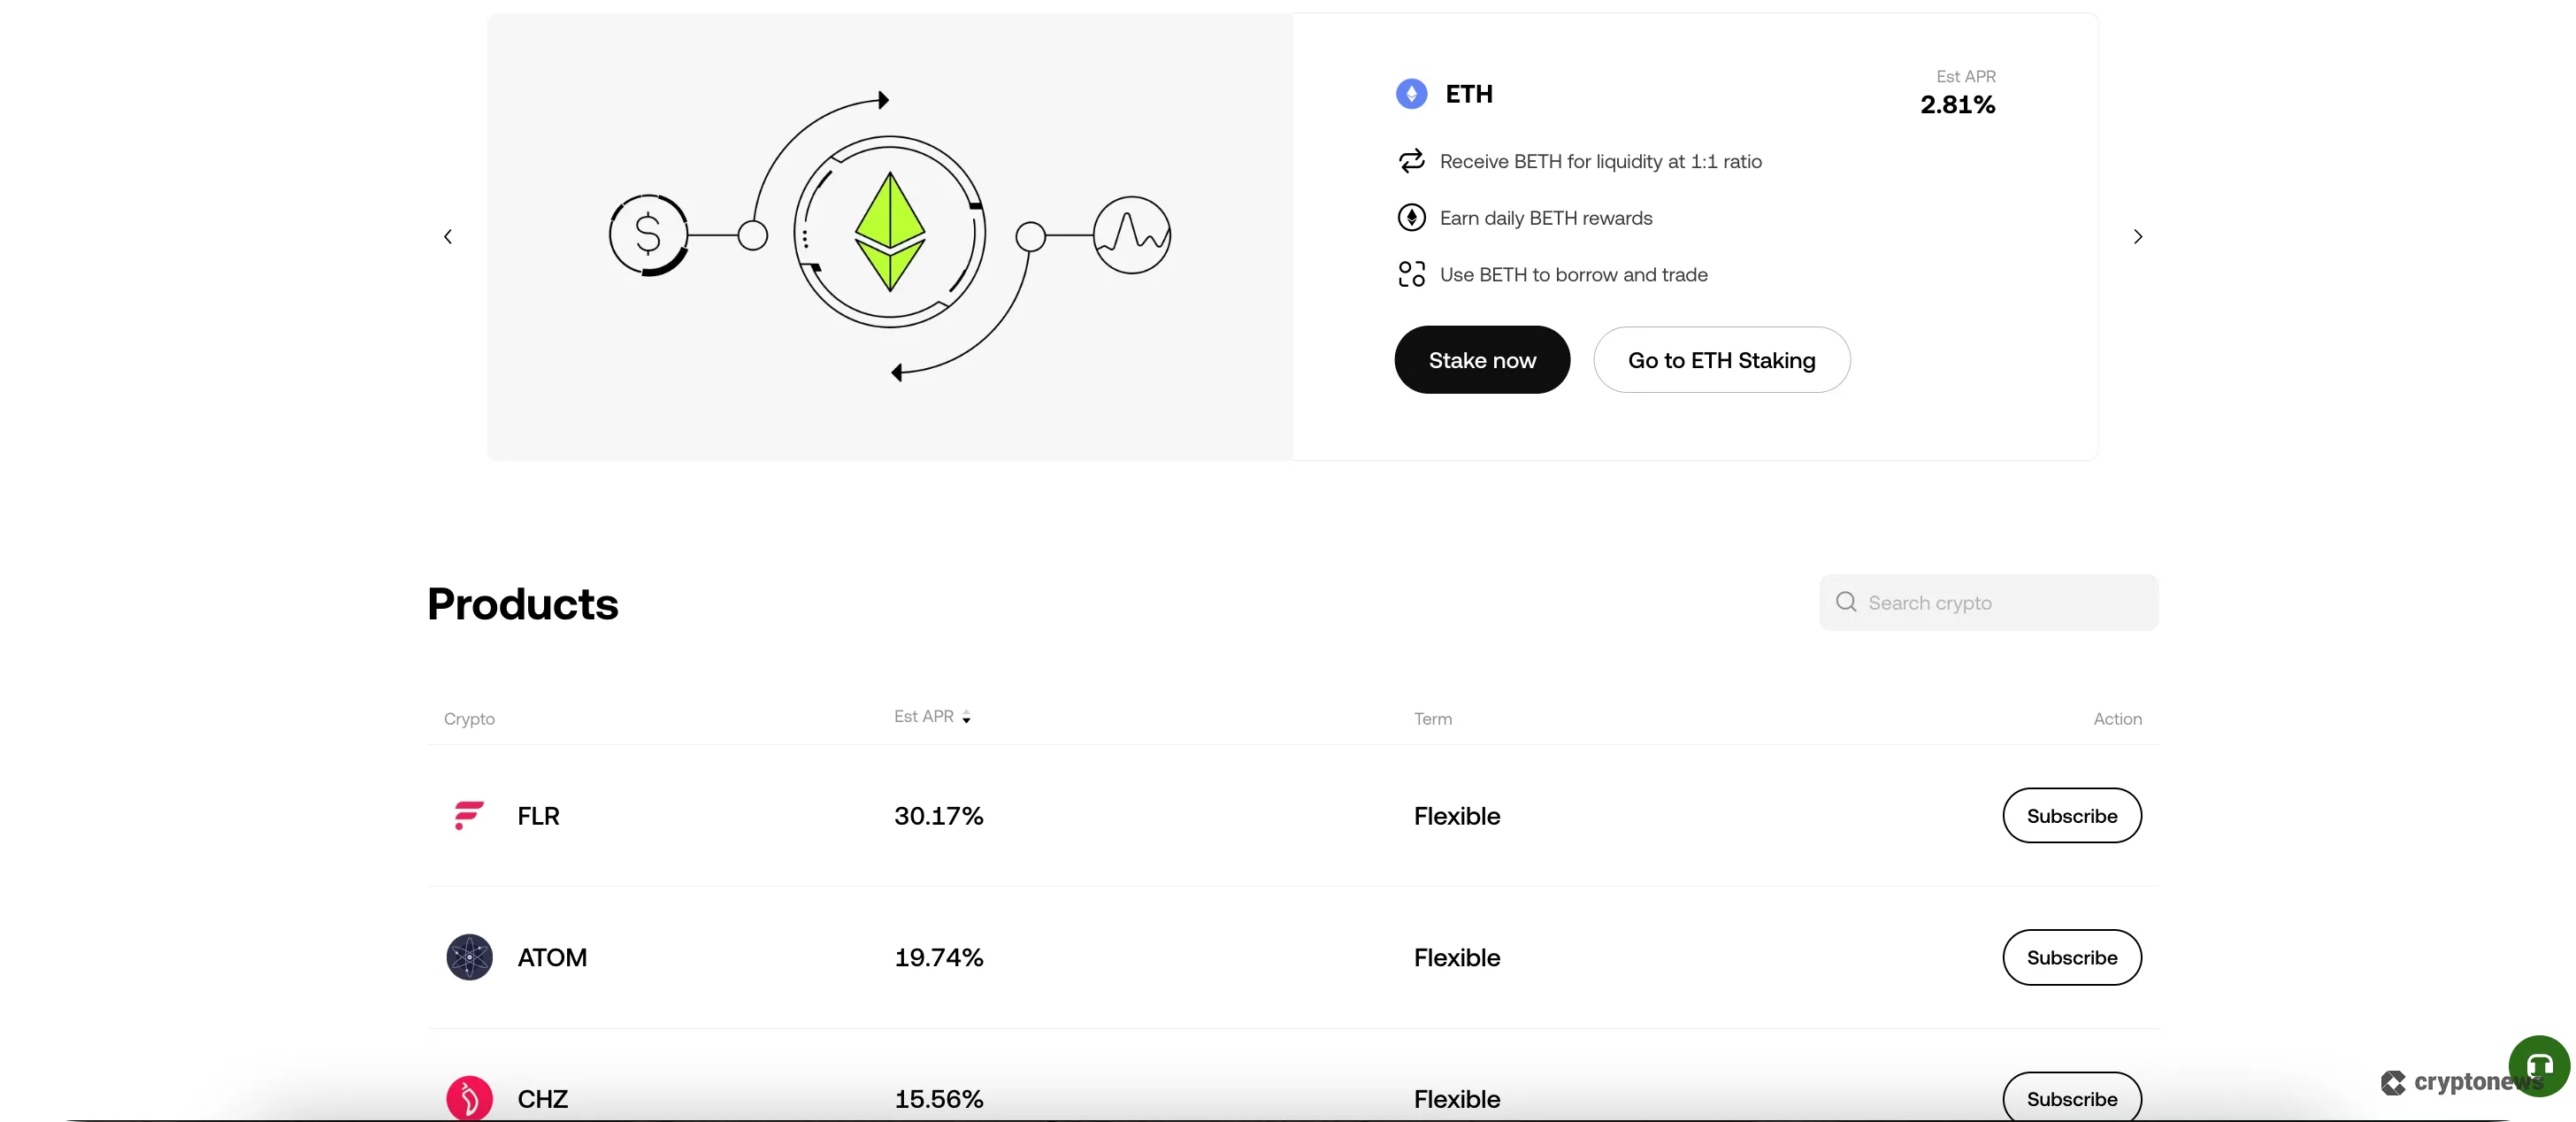The image size is (2576, 1122).
Task: Advance banner with right carousel arrow
Action: 2138,236
